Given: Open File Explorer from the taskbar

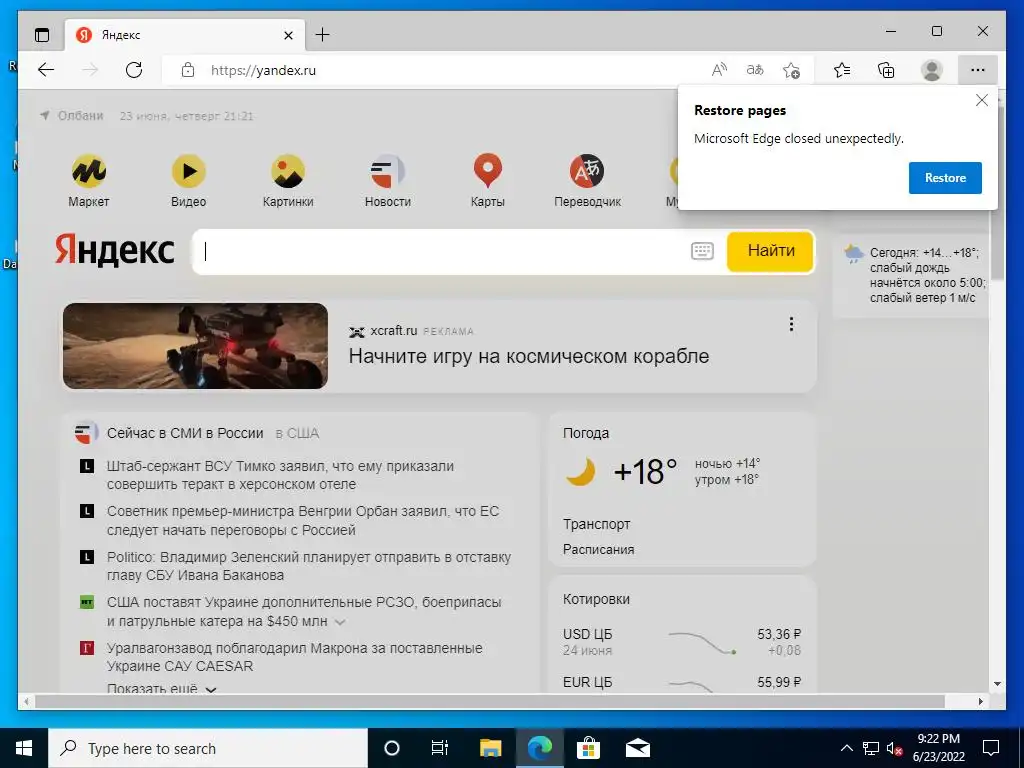Looking at the screenshot, I should click(x=490, y=748).
